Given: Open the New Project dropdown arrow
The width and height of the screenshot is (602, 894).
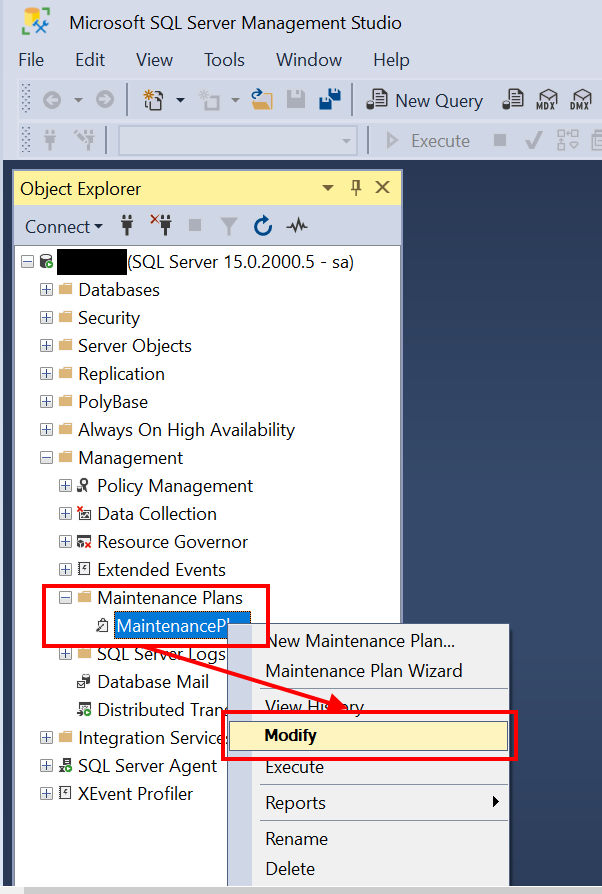Looking at the screenshot, I should (x=180, y=100).
